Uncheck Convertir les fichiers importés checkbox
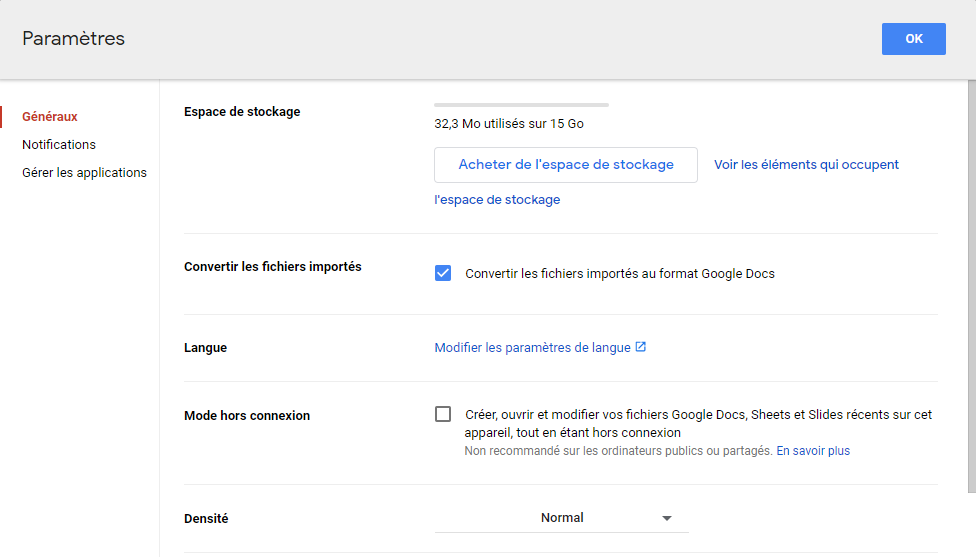Viewport: 976px width, 557px height. 443,273
